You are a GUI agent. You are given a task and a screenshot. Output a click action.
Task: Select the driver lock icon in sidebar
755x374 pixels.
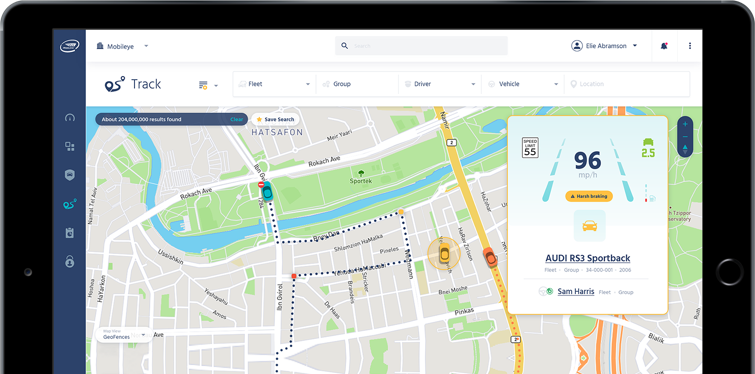(70, 262)
